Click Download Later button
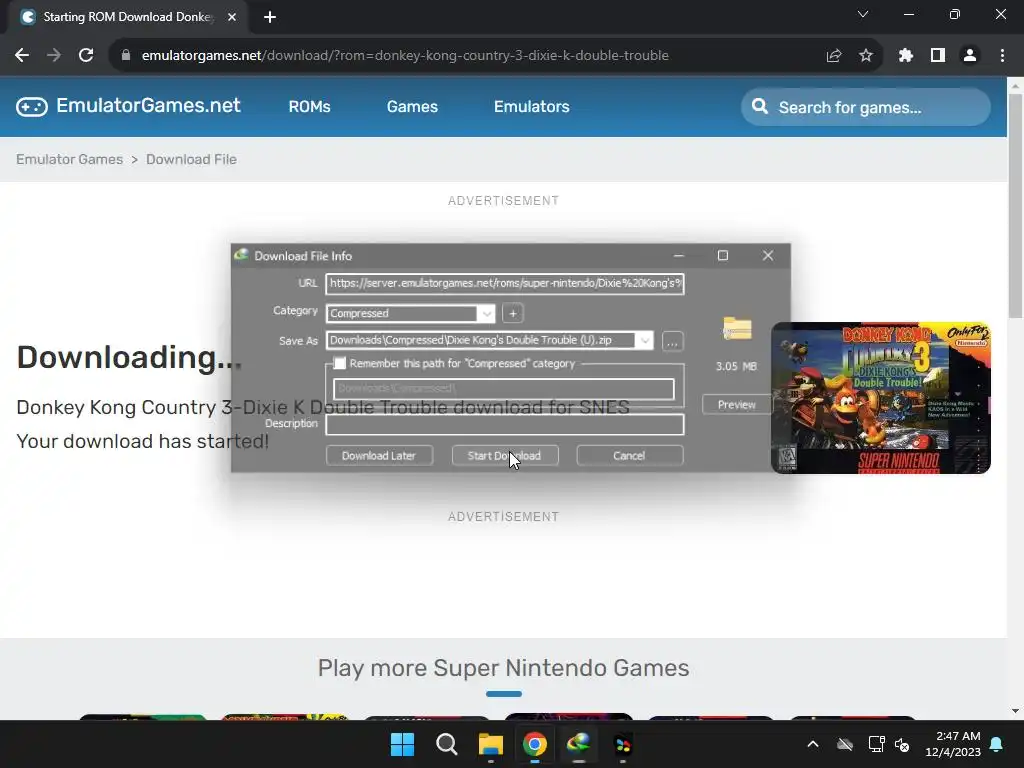The image size is (1024, 768). click(x=379, y=455)
